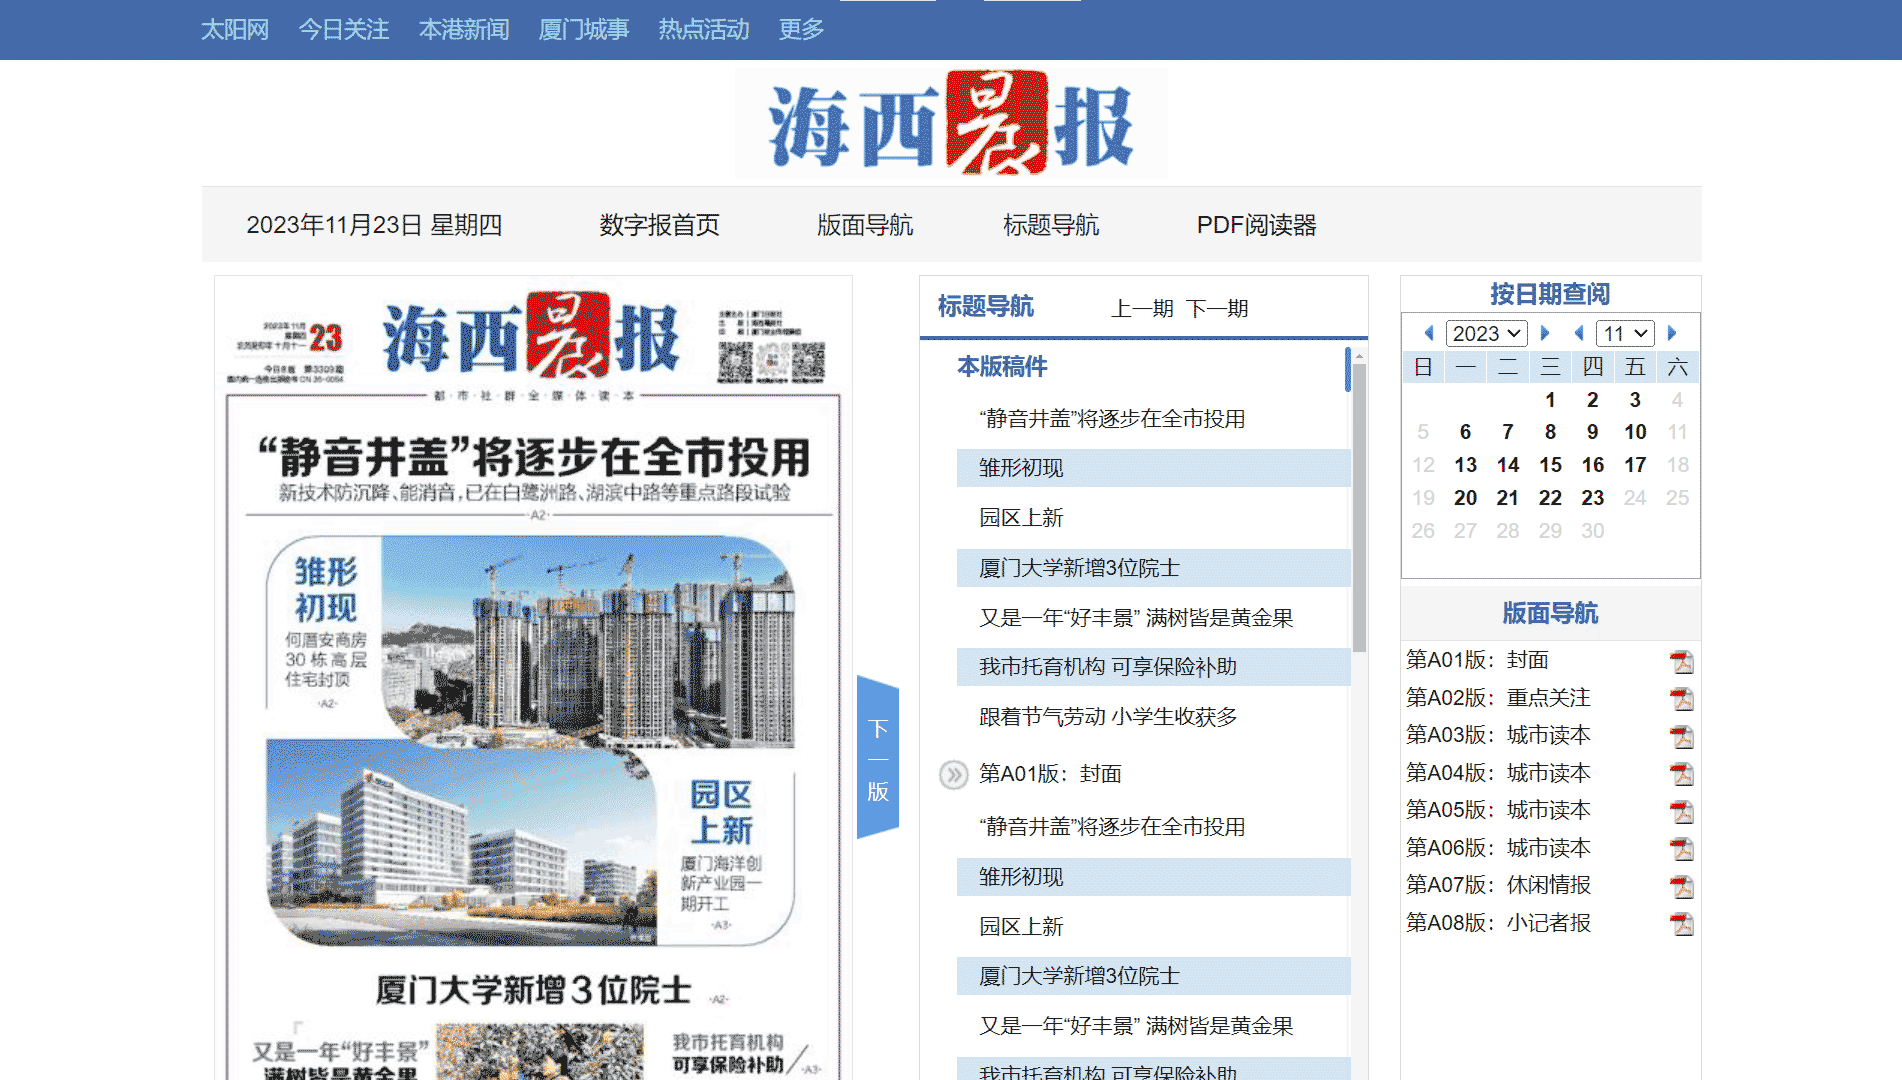Open 标题导航 in the gray menu bar
Image resolution: width=1902 pixels, height=1080 pixels.
1051,225
